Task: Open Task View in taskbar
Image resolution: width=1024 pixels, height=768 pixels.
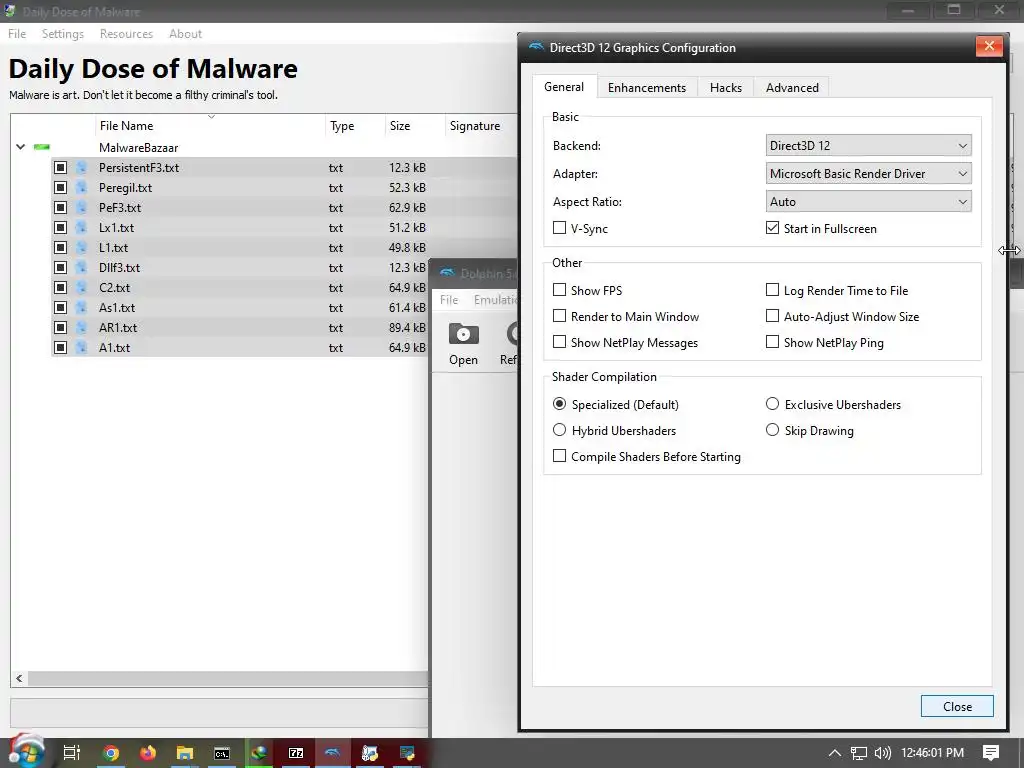Action: coord(71,753)
